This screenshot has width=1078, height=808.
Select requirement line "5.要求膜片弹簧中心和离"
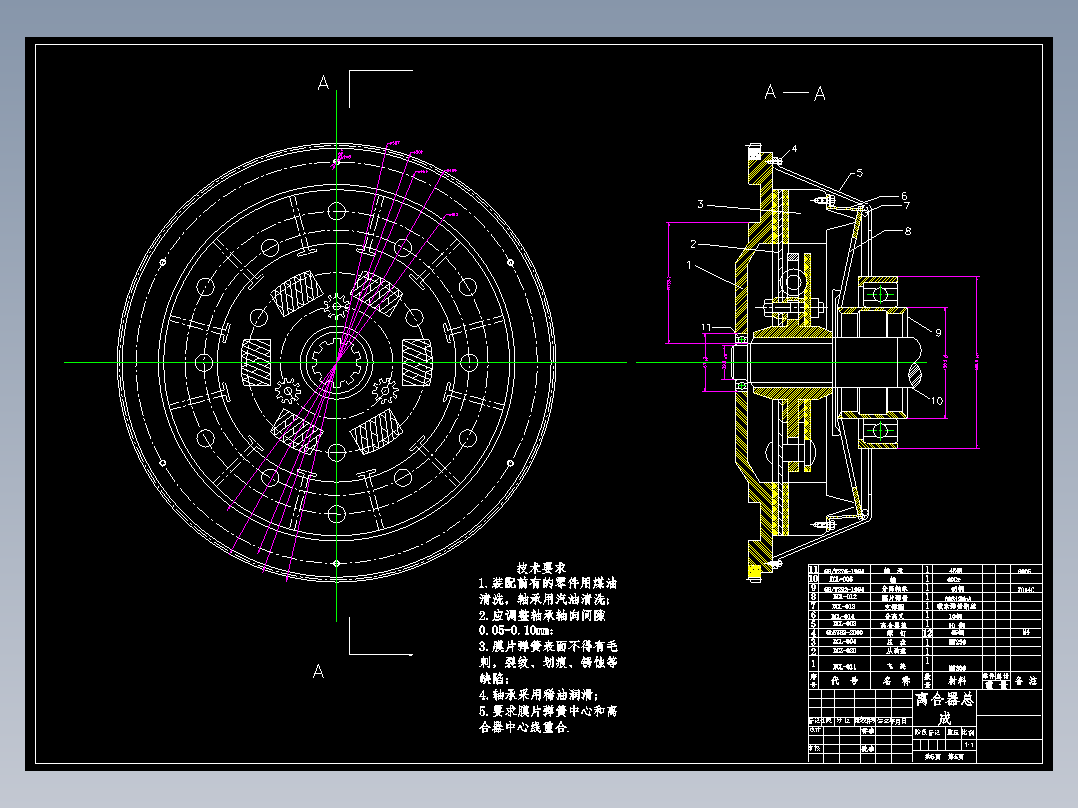click(548, 711)
